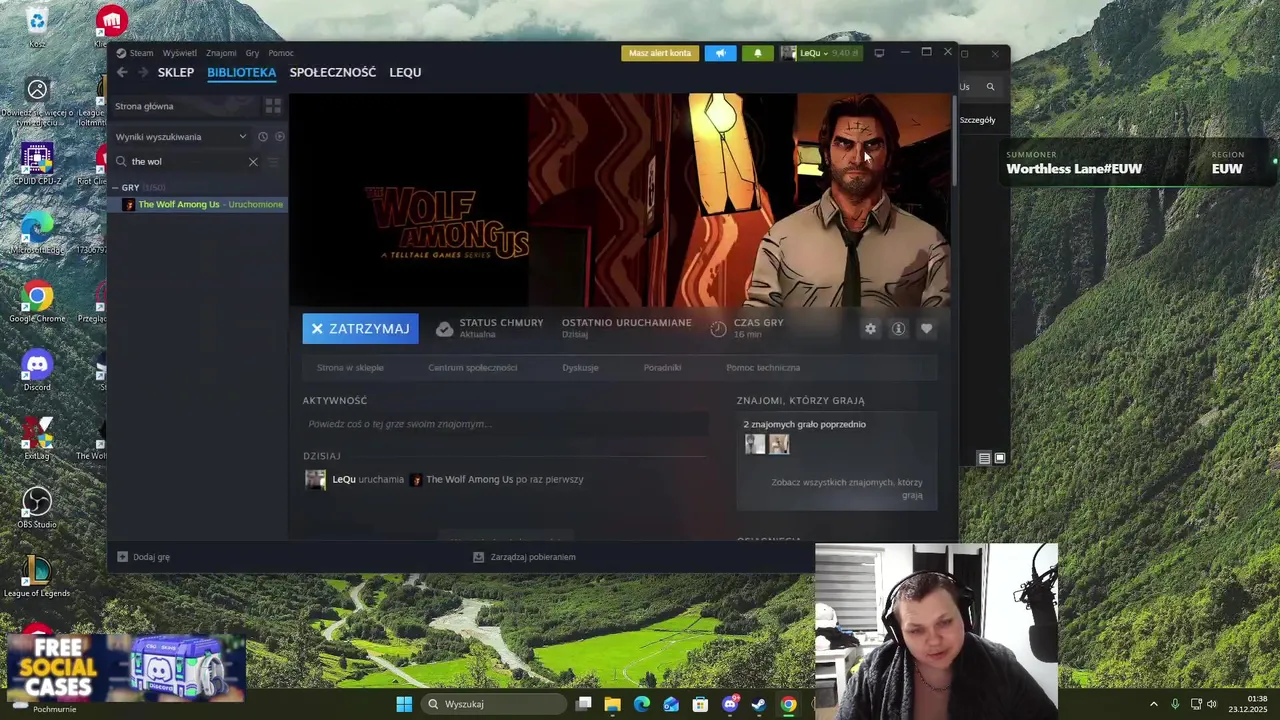Go forward with Steam's right arrow
The image size is (1280, 720).
[x=143, y=72]
